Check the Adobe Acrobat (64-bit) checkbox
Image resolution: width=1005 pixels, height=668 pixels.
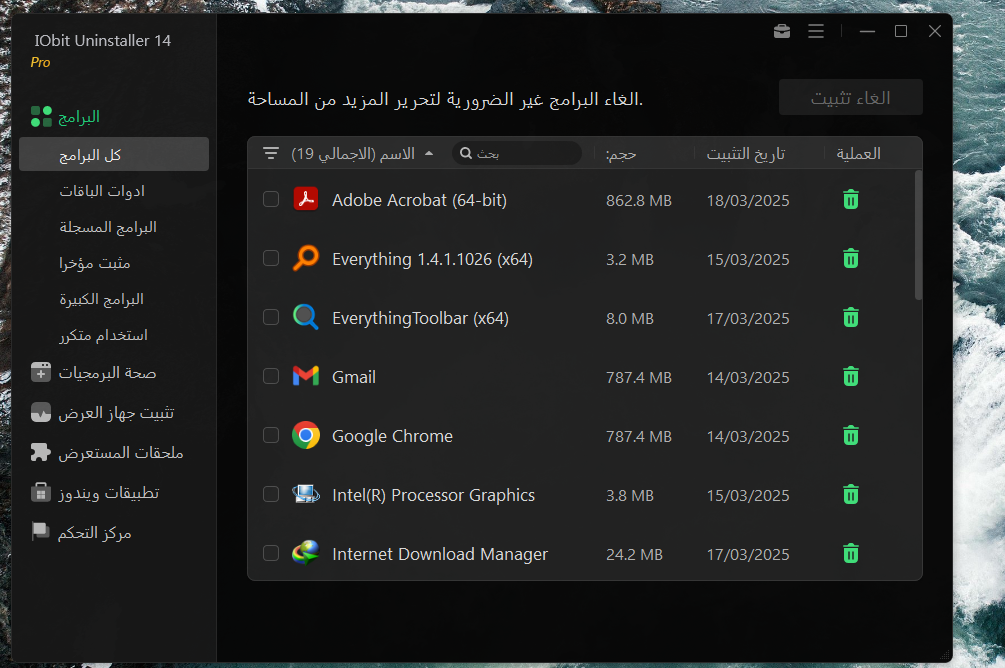(x=271, y=200)
